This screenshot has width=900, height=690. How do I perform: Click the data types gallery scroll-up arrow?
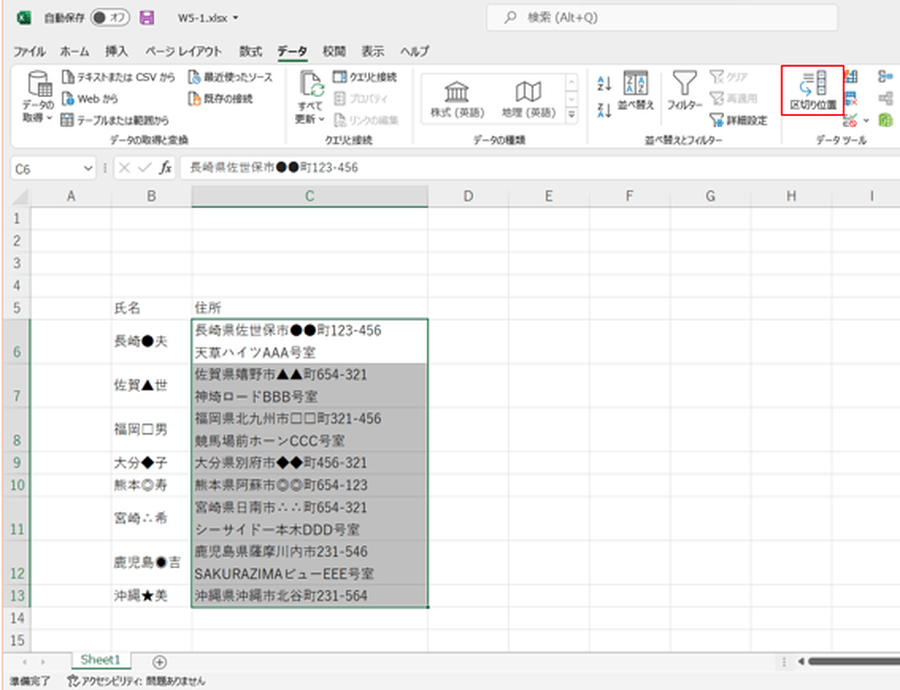pos(572,83)
